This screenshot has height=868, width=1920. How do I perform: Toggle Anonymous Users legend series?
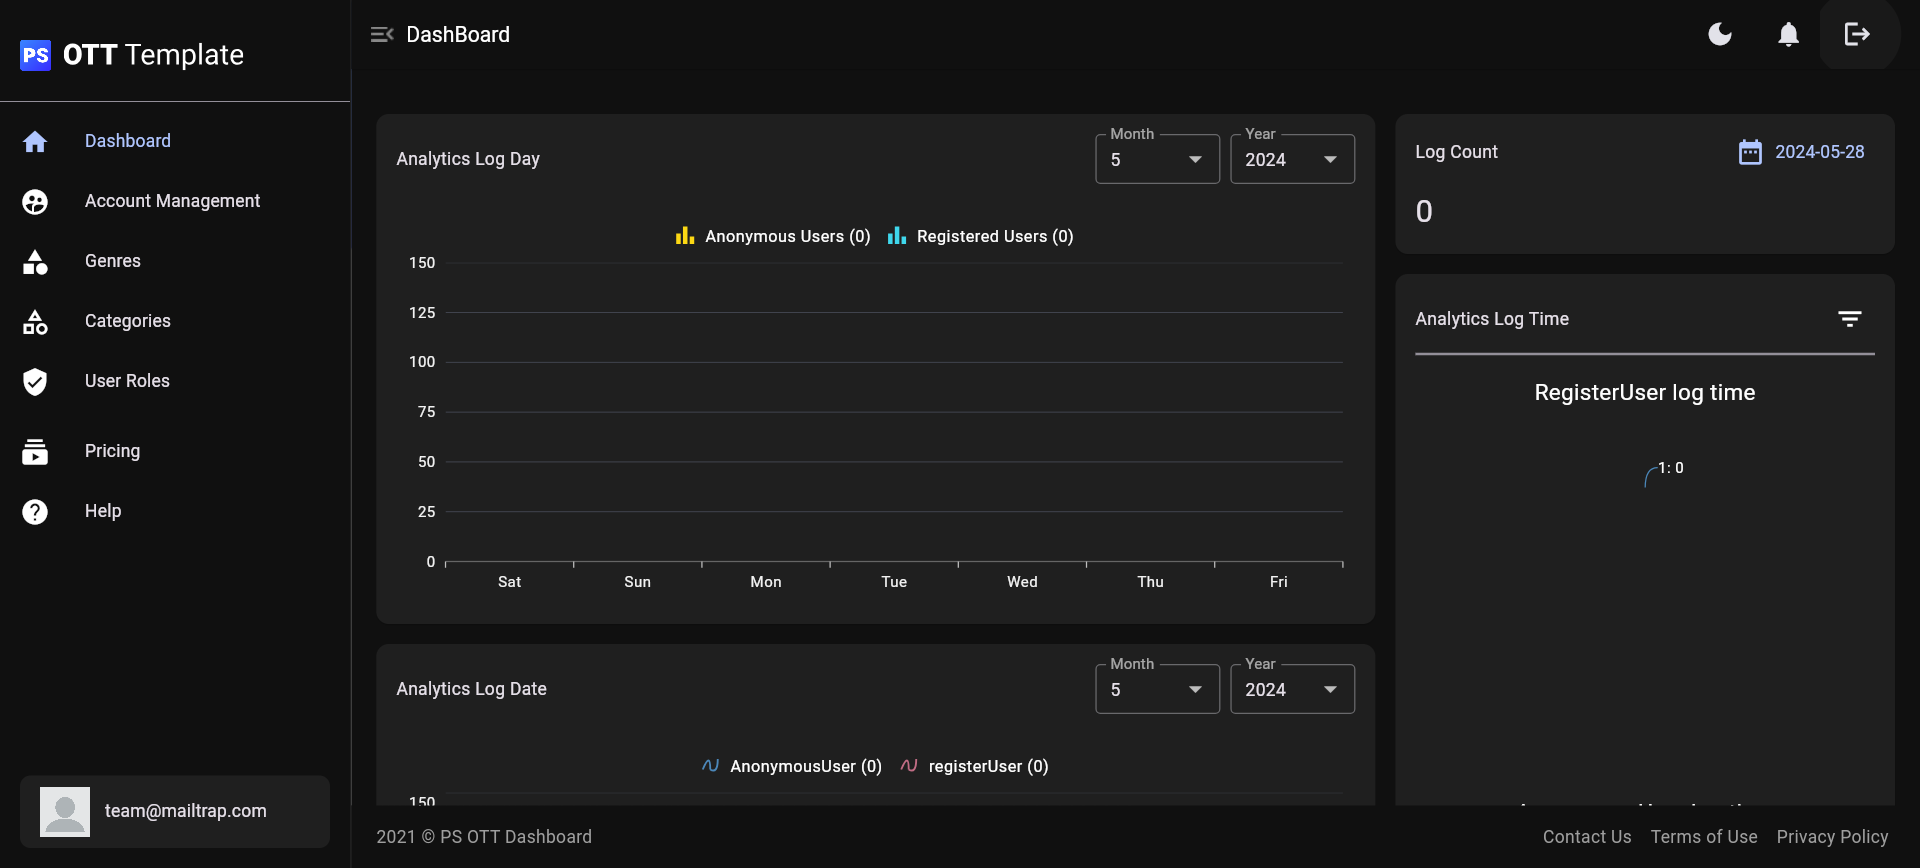pyautogui.click(x=773, y=237)
